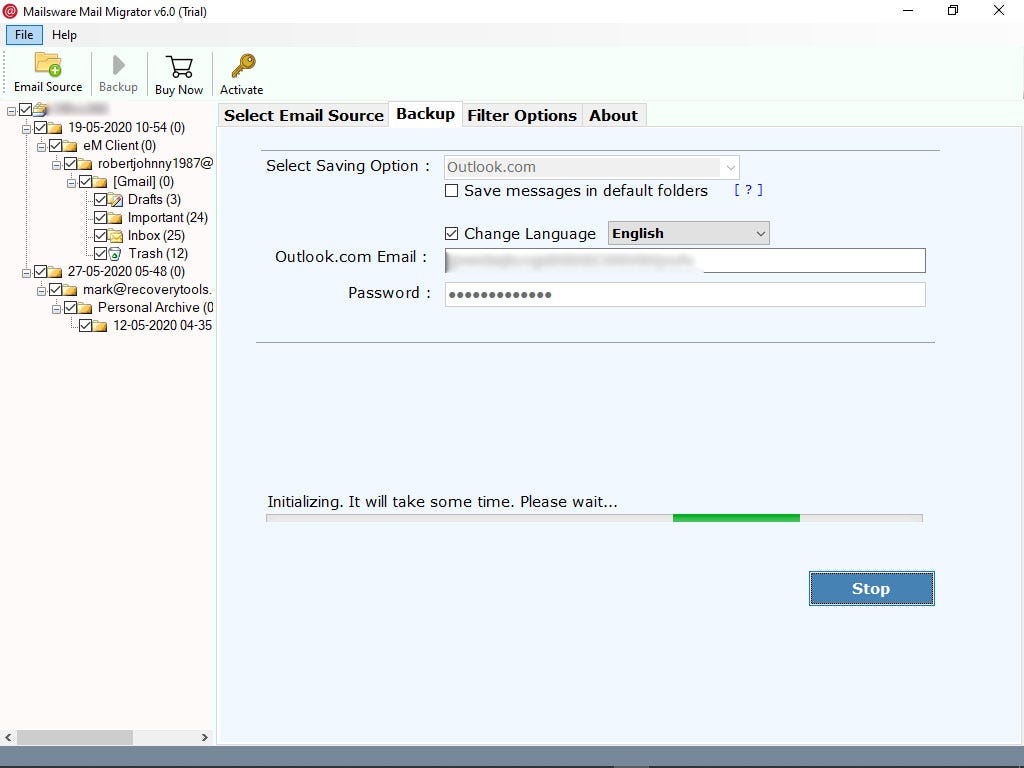Click the horizontal scrollbar thumb in tree panel
The width and height of the screenshot is (1024, 768).
(x=74, y=737)
